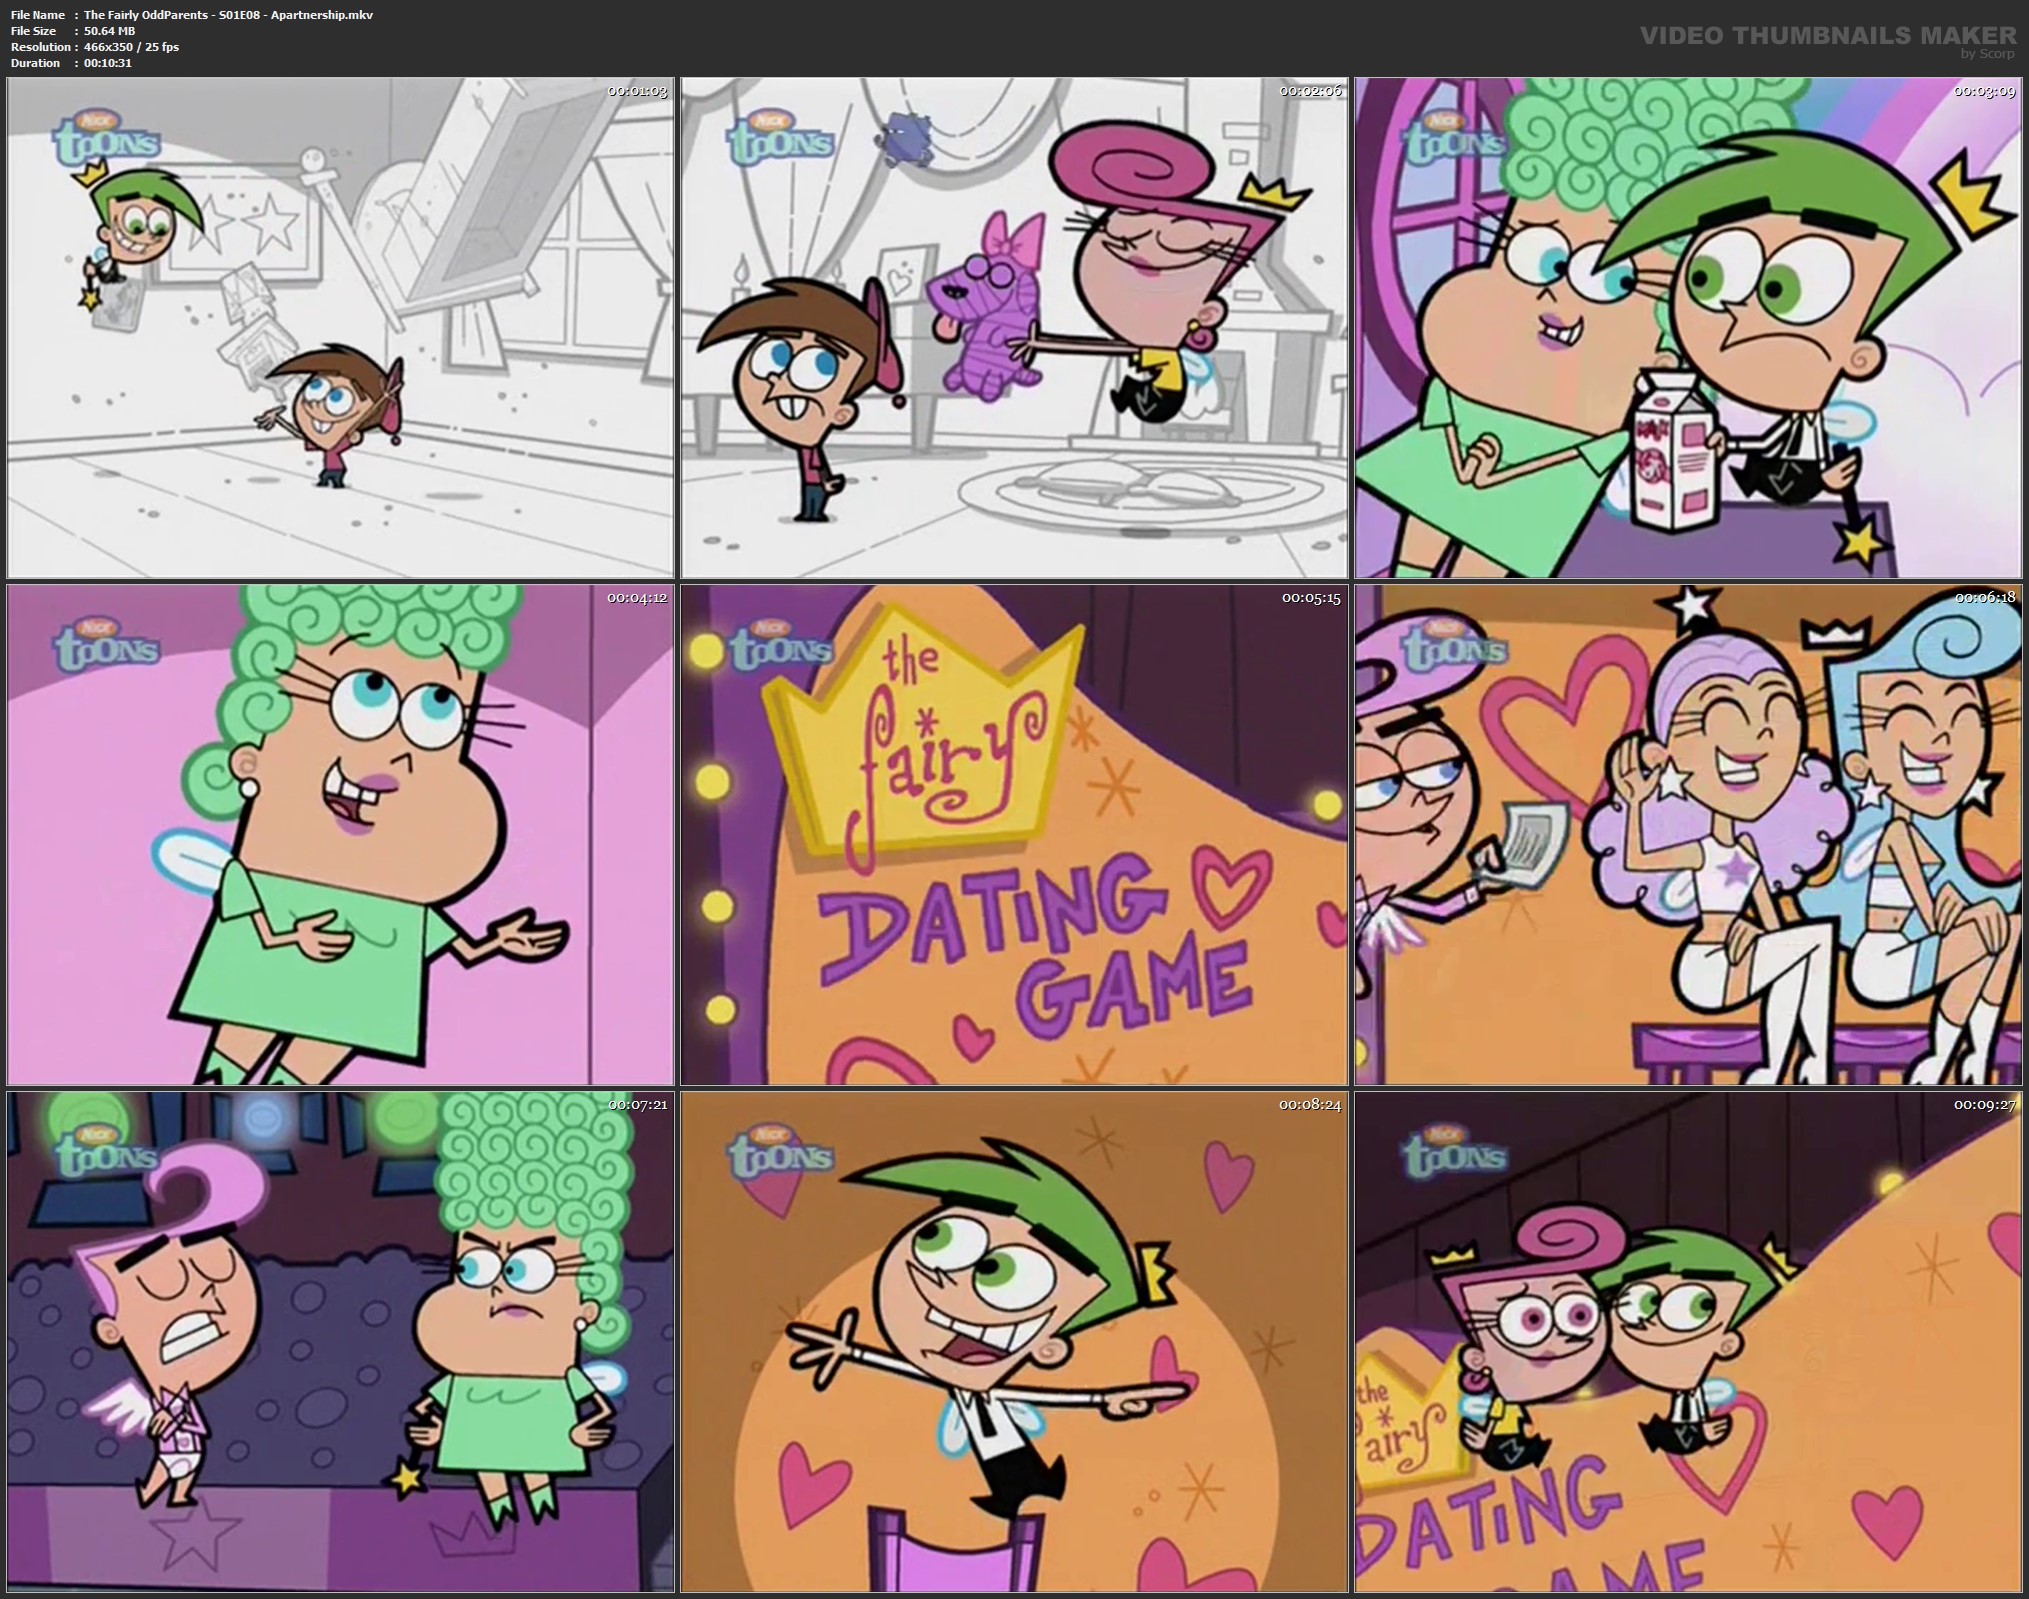Click the 'File Name' header label
The width and height of the screenshot is (2029, 1599).
pos(38,15)
